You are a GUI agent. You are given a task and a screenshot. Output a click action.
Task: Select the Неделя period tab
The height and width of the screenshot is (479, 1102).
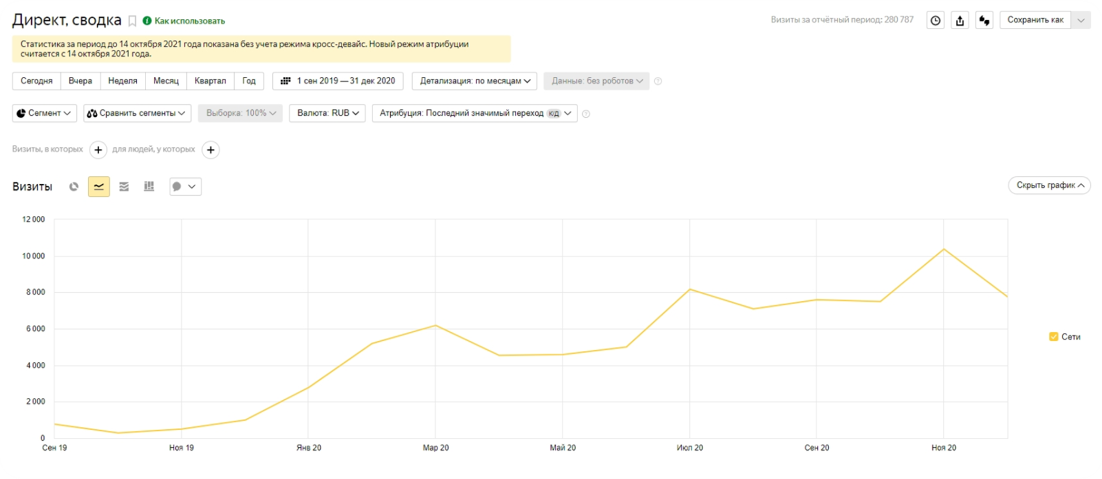123,81
